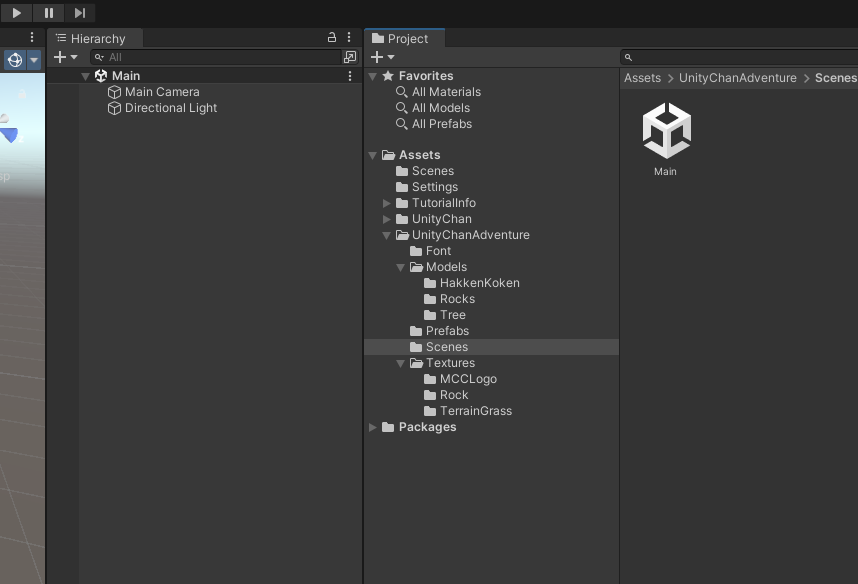Open the Main scene's three-dot context menu
Image resolution: width=858 pixels, height=584 pixels.
(x=349, y=76)
